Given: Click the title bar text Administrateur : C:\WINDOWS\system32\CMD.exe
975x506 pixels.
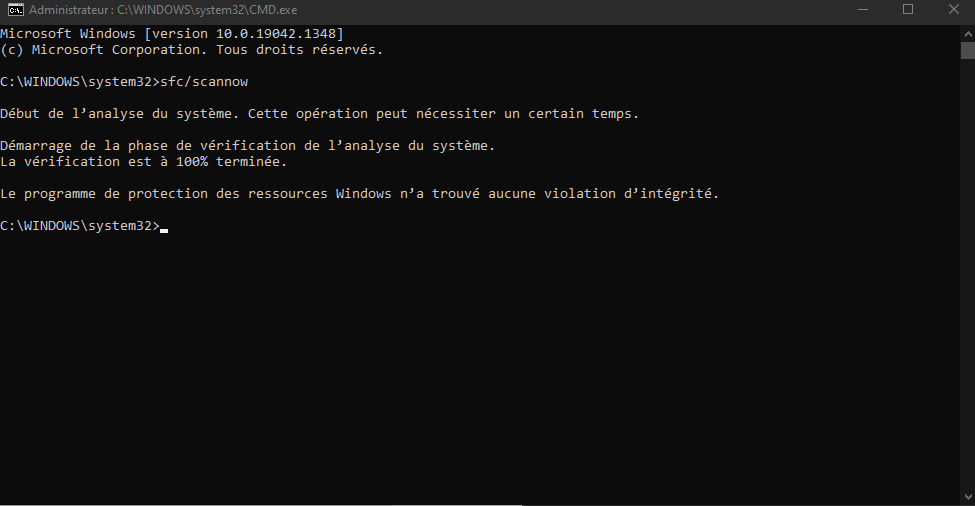Looking at the screenshot, I should [x=163, y=10].
